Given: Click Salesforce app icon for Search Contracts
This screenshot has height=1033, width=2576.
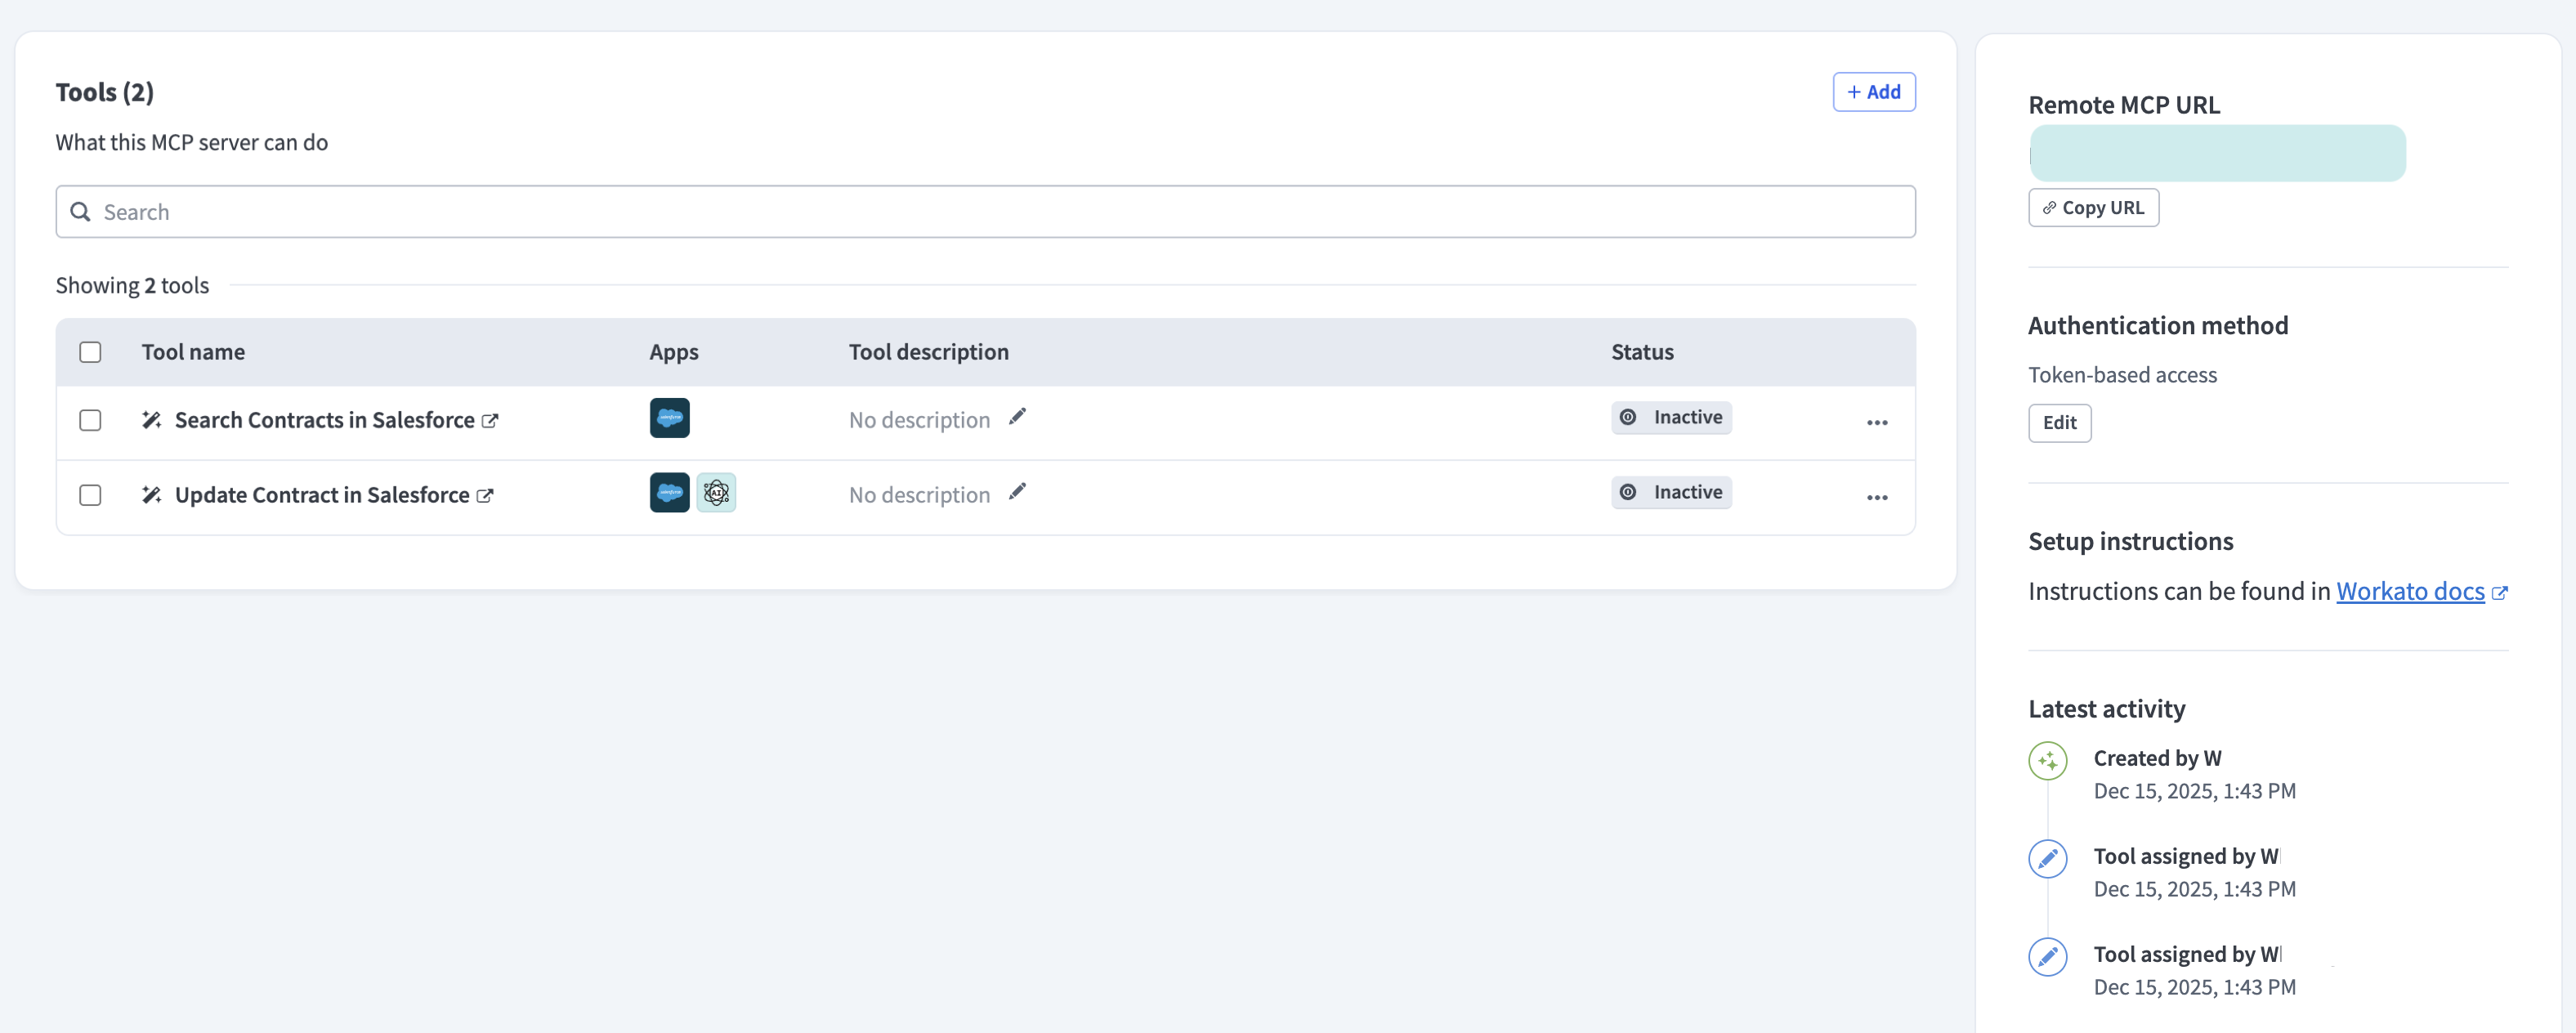Looking at the screenshot, I should click(x=669, y=418).
